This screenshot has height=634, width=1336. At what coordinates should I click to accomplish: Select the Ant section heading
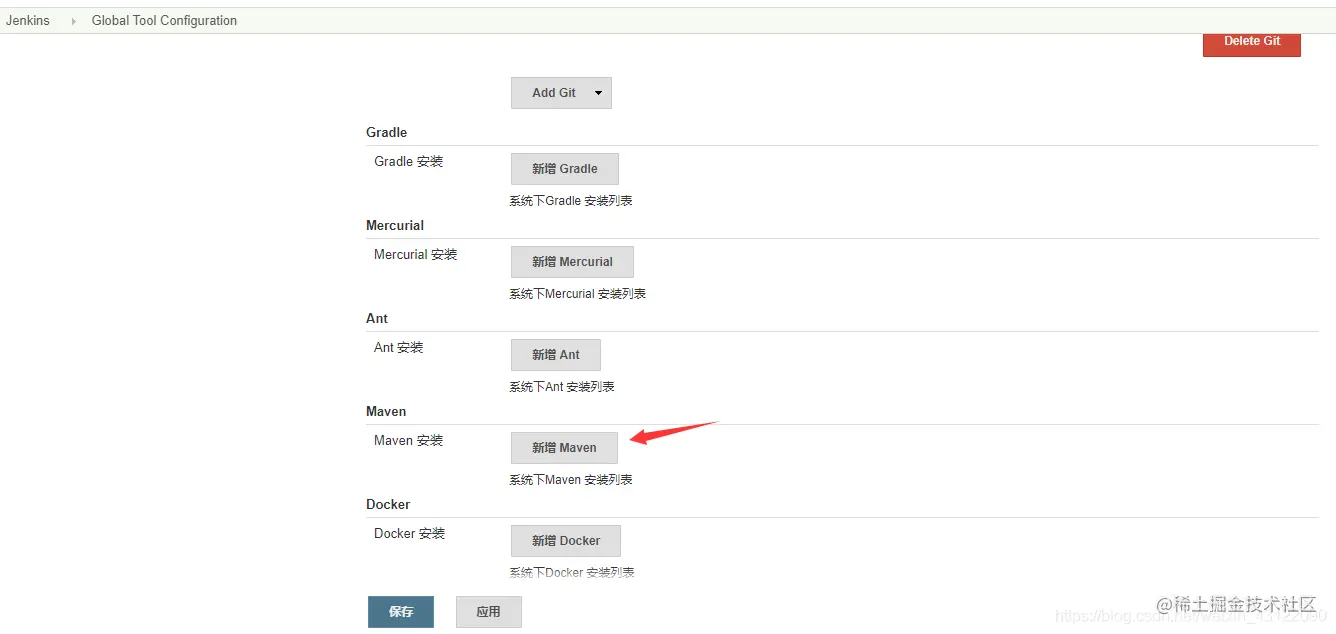pos(377,318)
